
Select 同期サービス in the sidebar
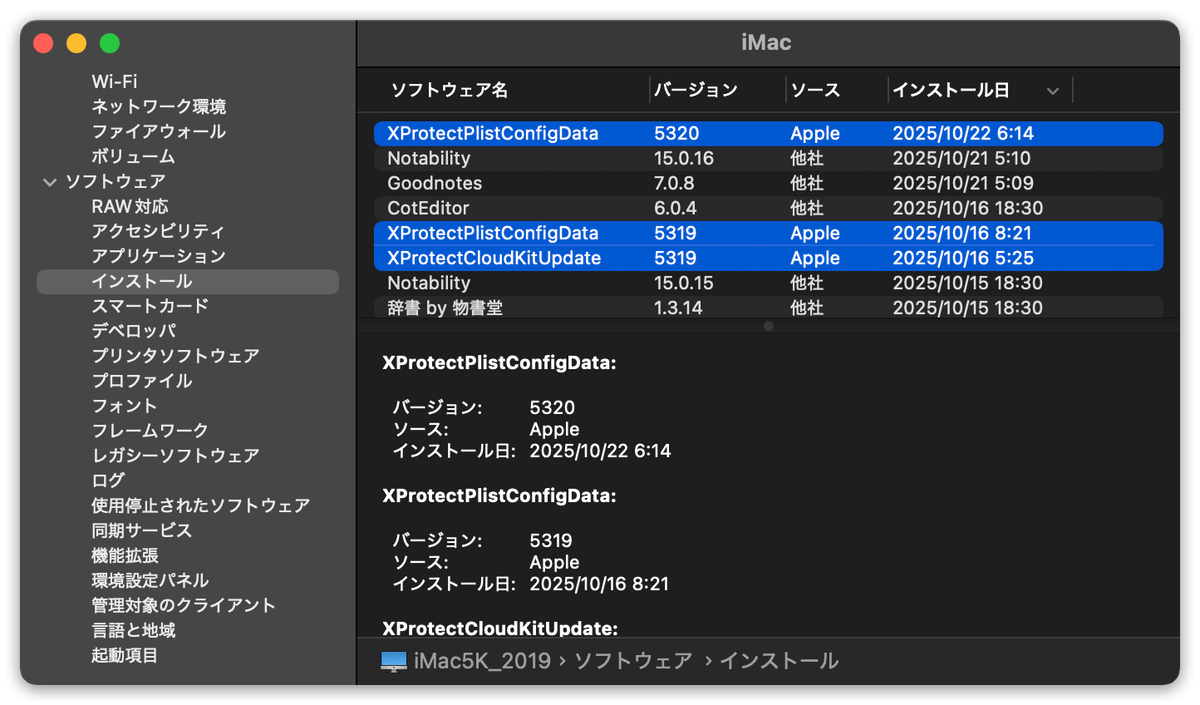(142, 531)
